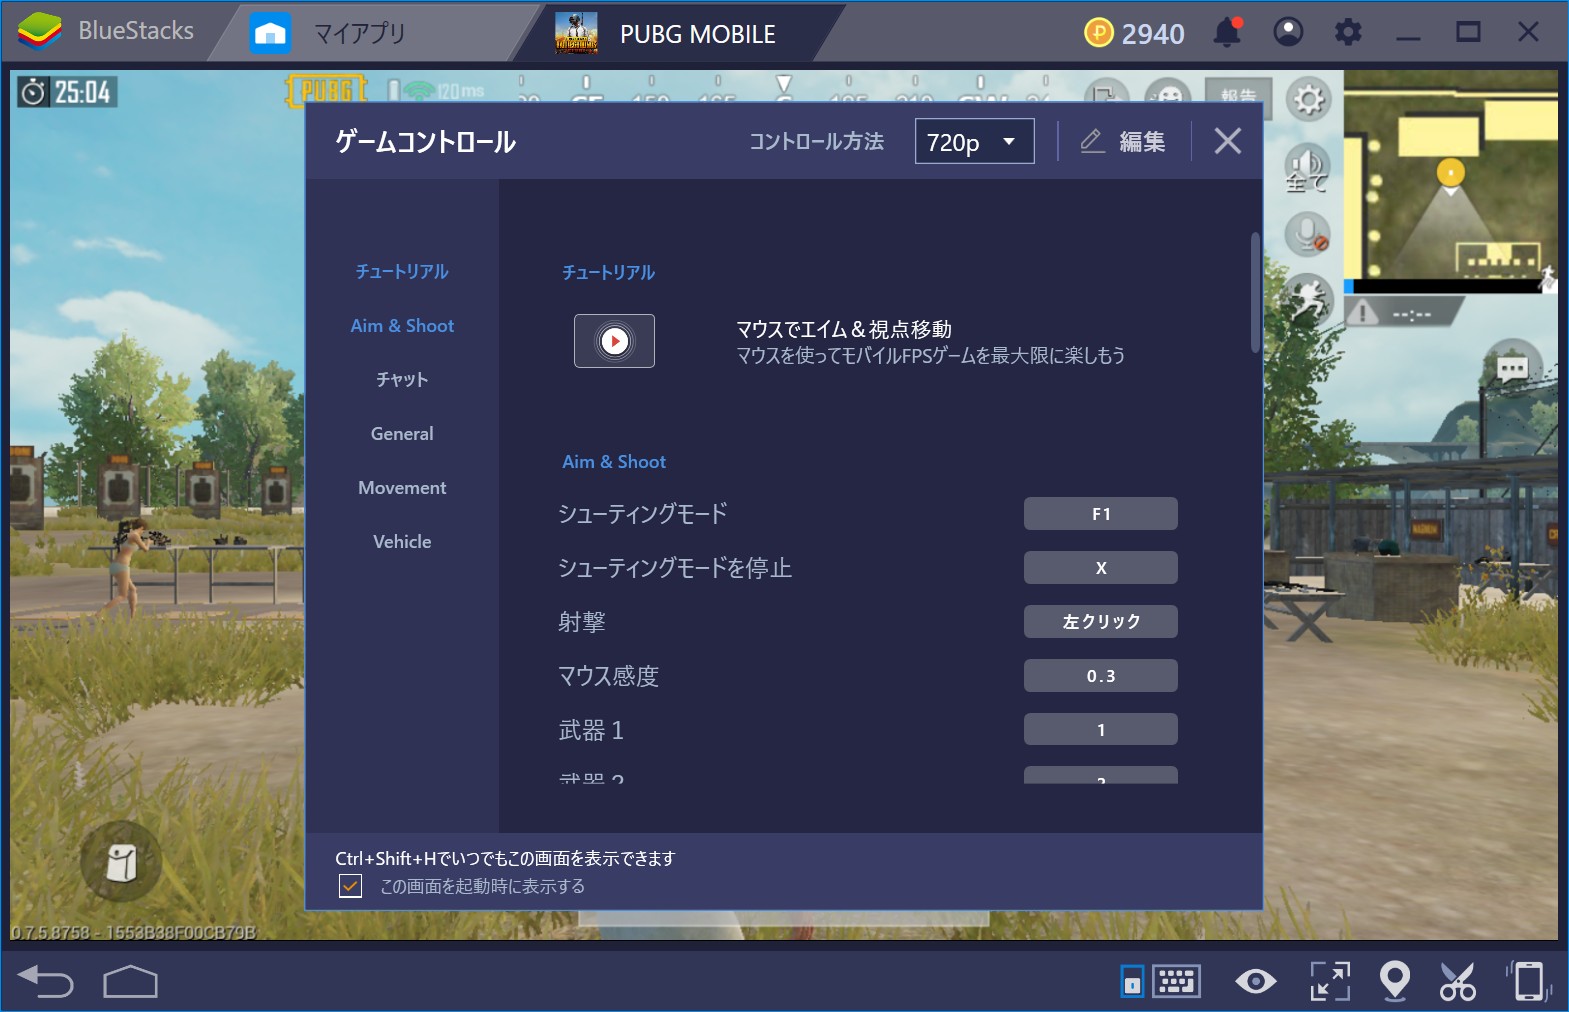Click the 射撃 label
The height and width of the screenshot is (1012, 1569).
pyautogui.click(x=581, y=622)
